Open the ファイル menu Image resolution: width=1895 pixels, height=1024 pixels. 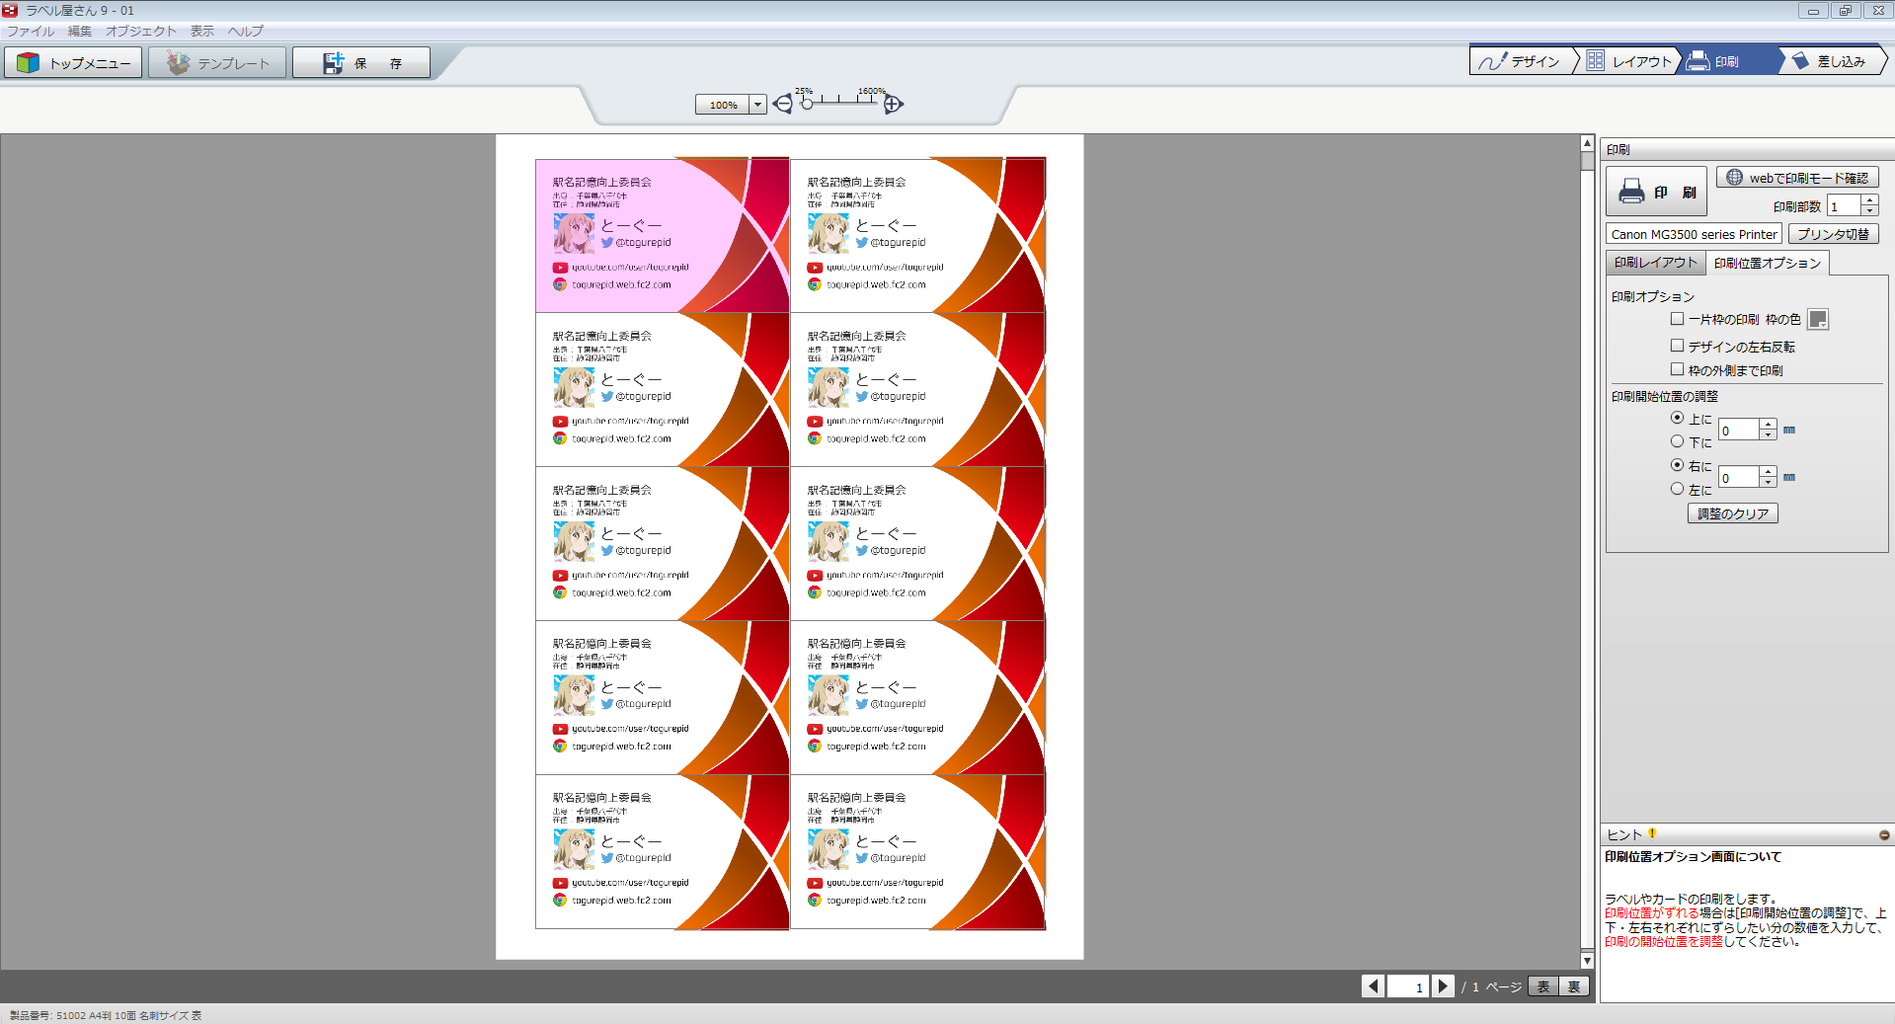click(x=31, y=31)
